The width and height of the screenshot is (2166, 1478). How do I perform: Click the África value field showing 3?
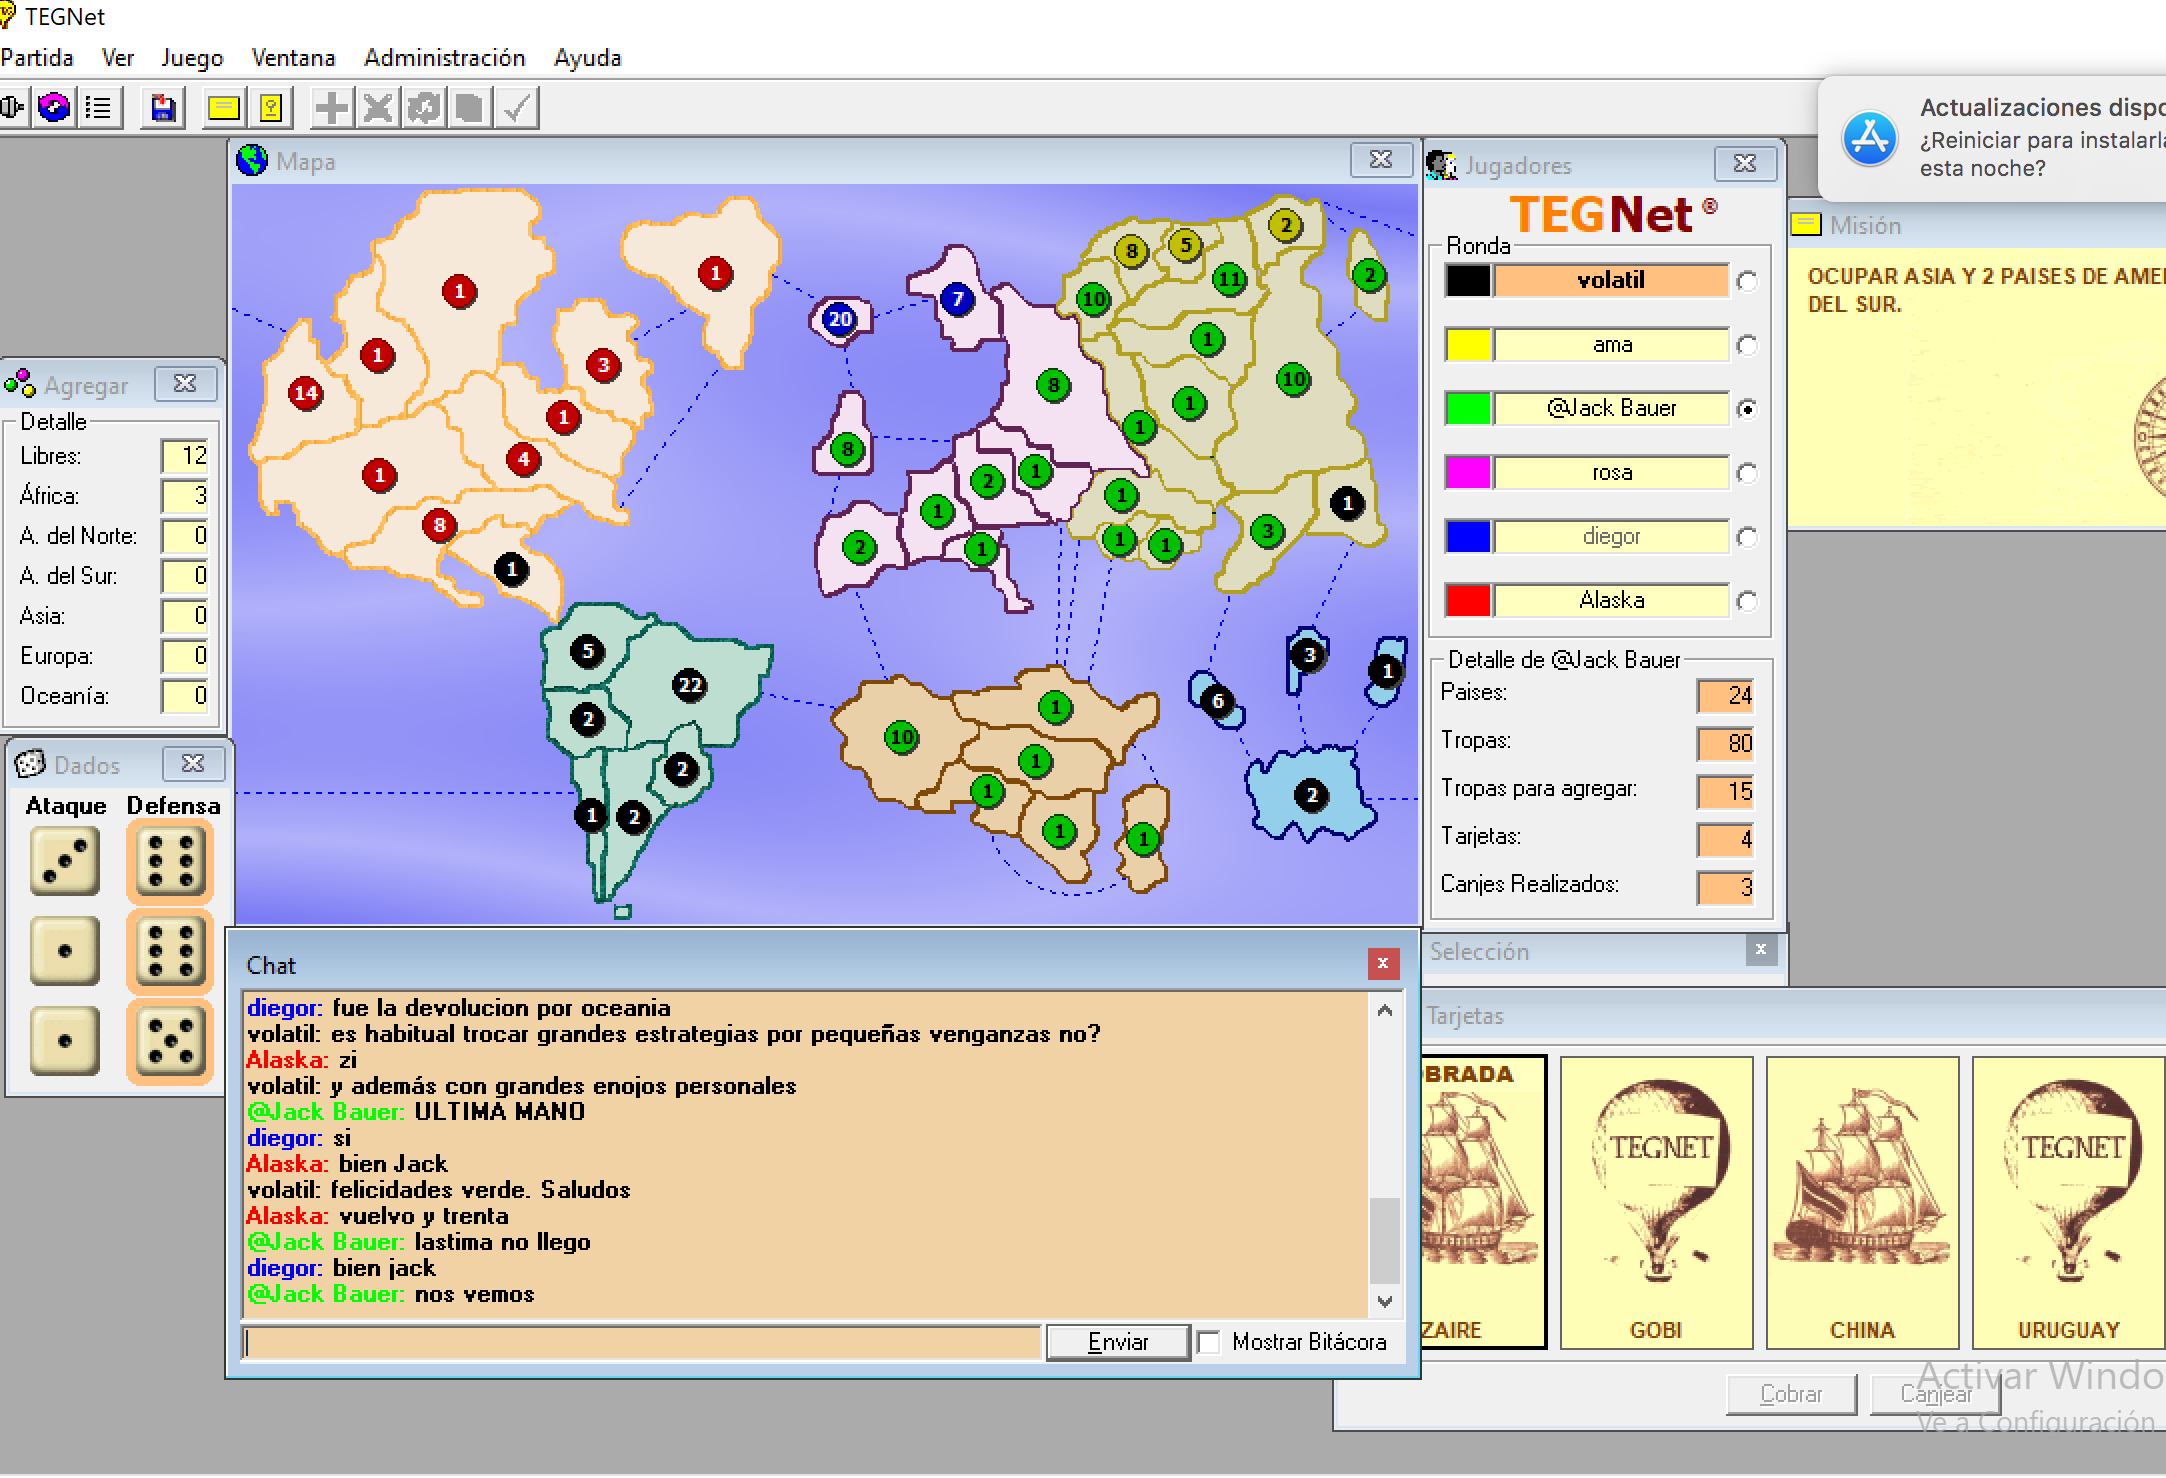185,495
